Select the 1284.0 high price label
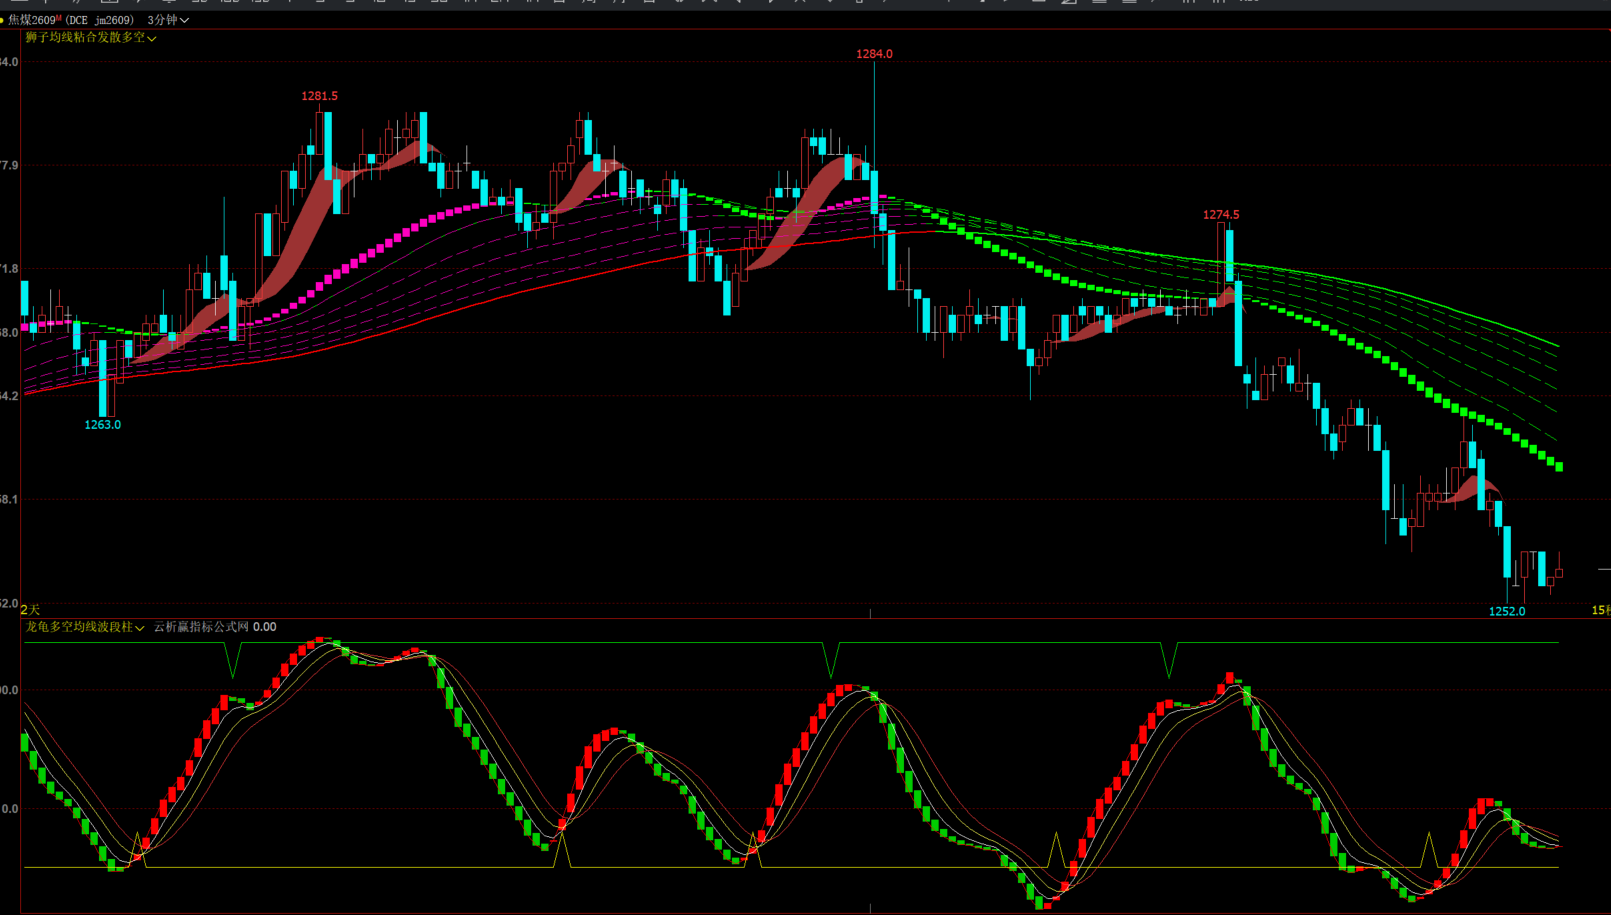Image resolution: width=1611 pixels, height=915 pixels. click(874, 54)
